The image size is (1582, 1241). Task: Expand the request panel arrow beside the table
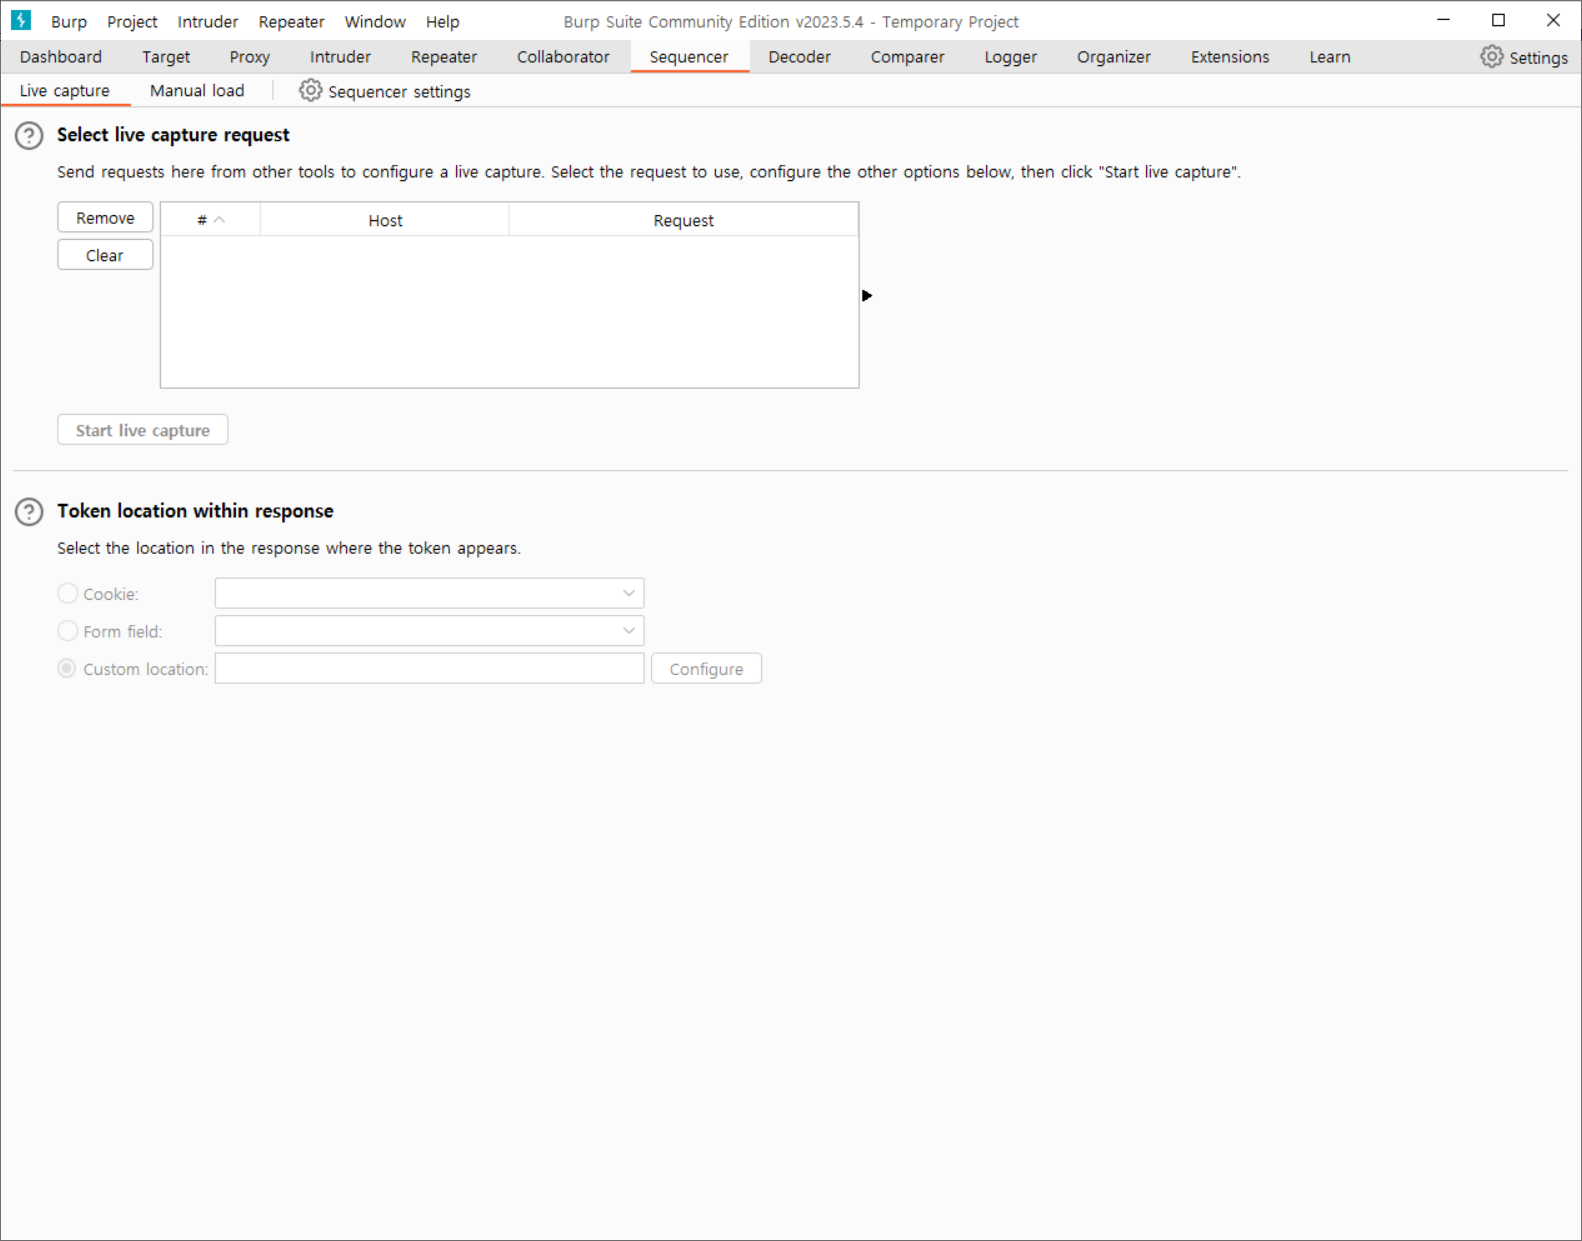point(867,295)
